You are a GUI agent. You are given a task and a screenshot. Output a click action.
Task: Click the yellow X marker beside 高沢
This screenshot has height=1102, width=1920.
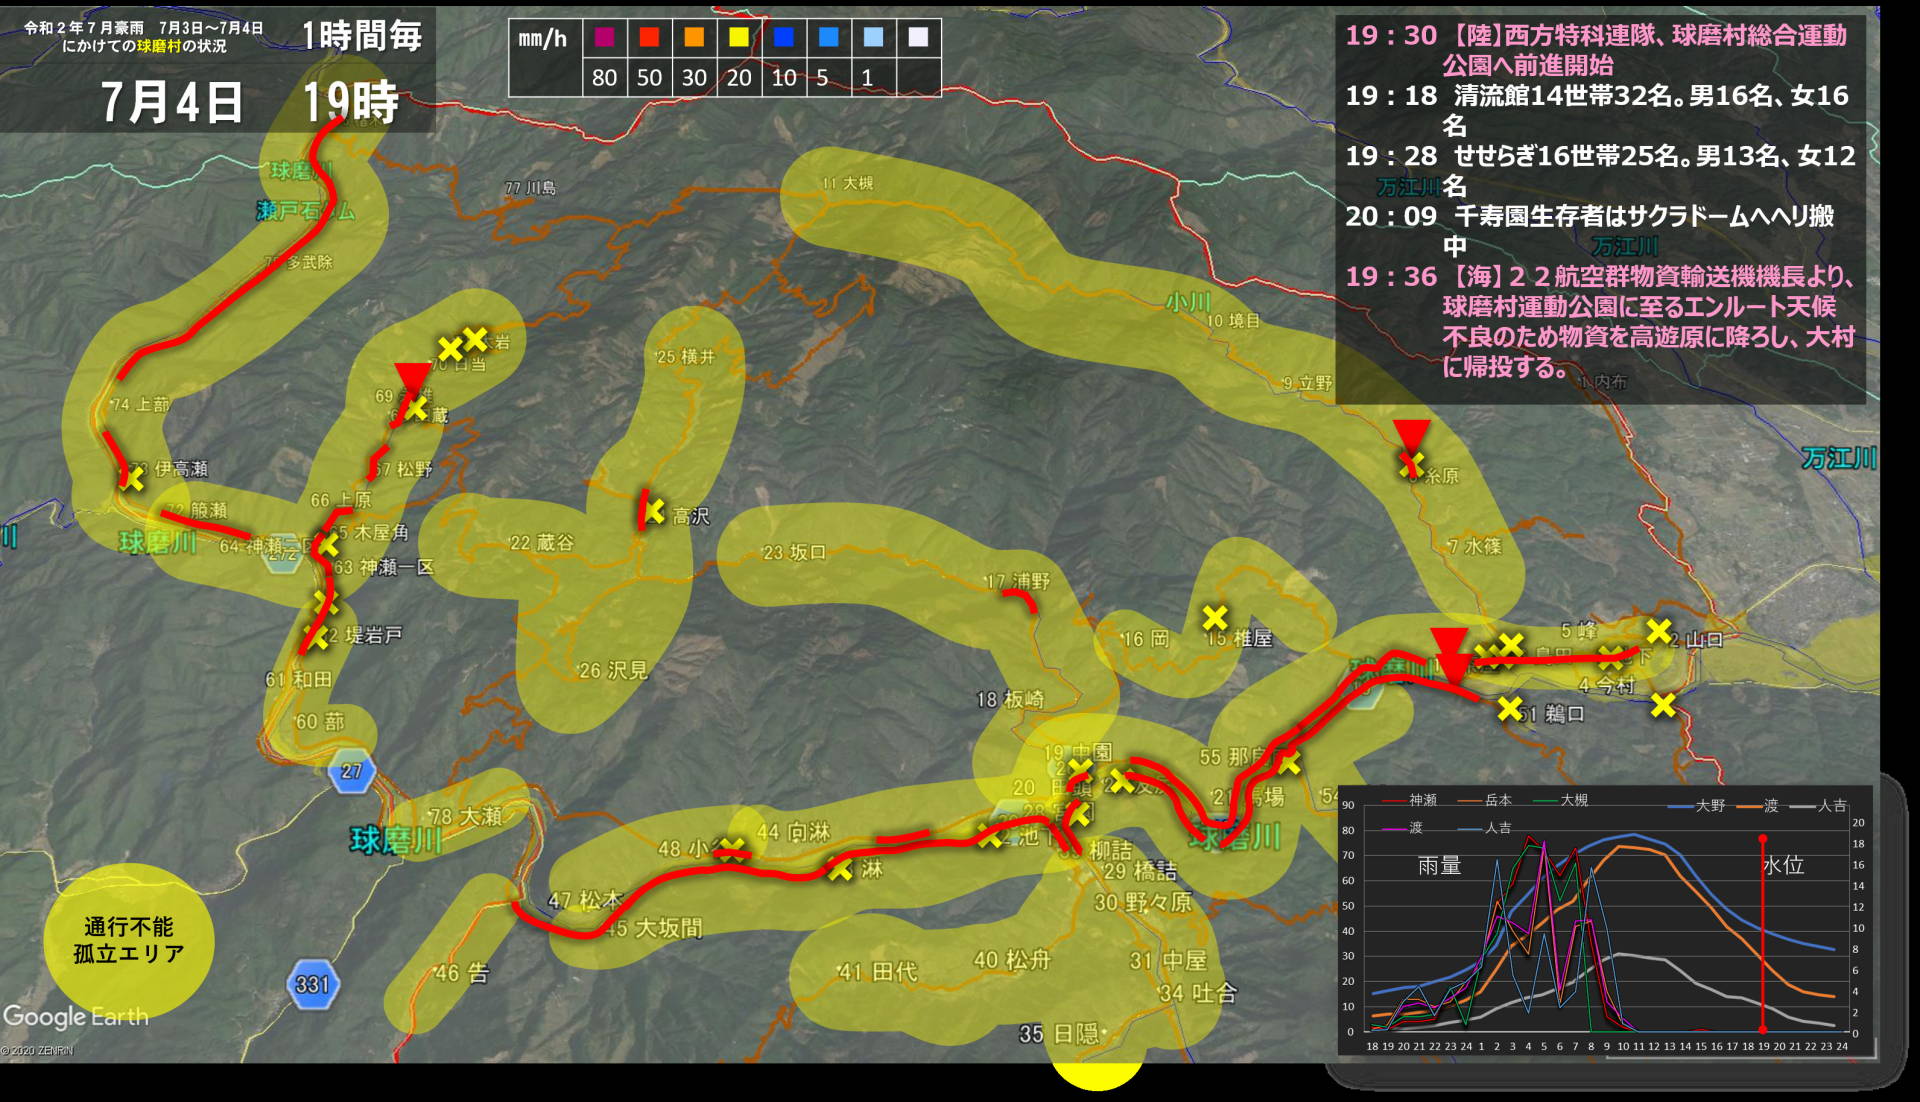coord(654,512)
